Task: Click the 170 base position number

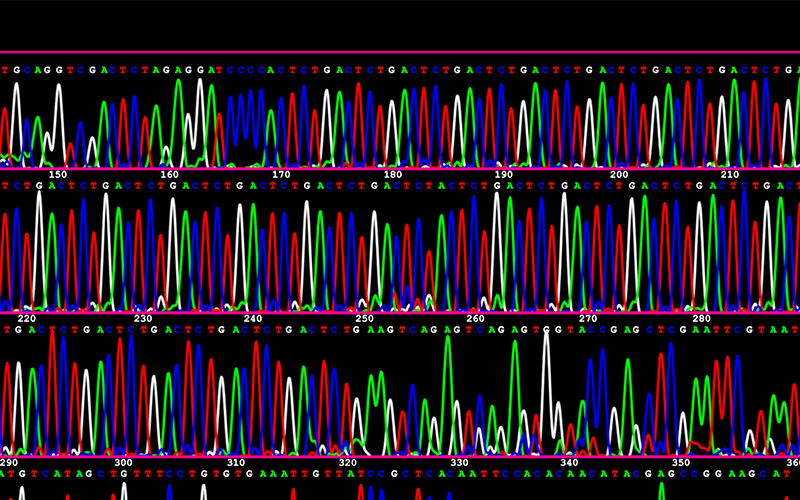Action: (x=281, y=174)
